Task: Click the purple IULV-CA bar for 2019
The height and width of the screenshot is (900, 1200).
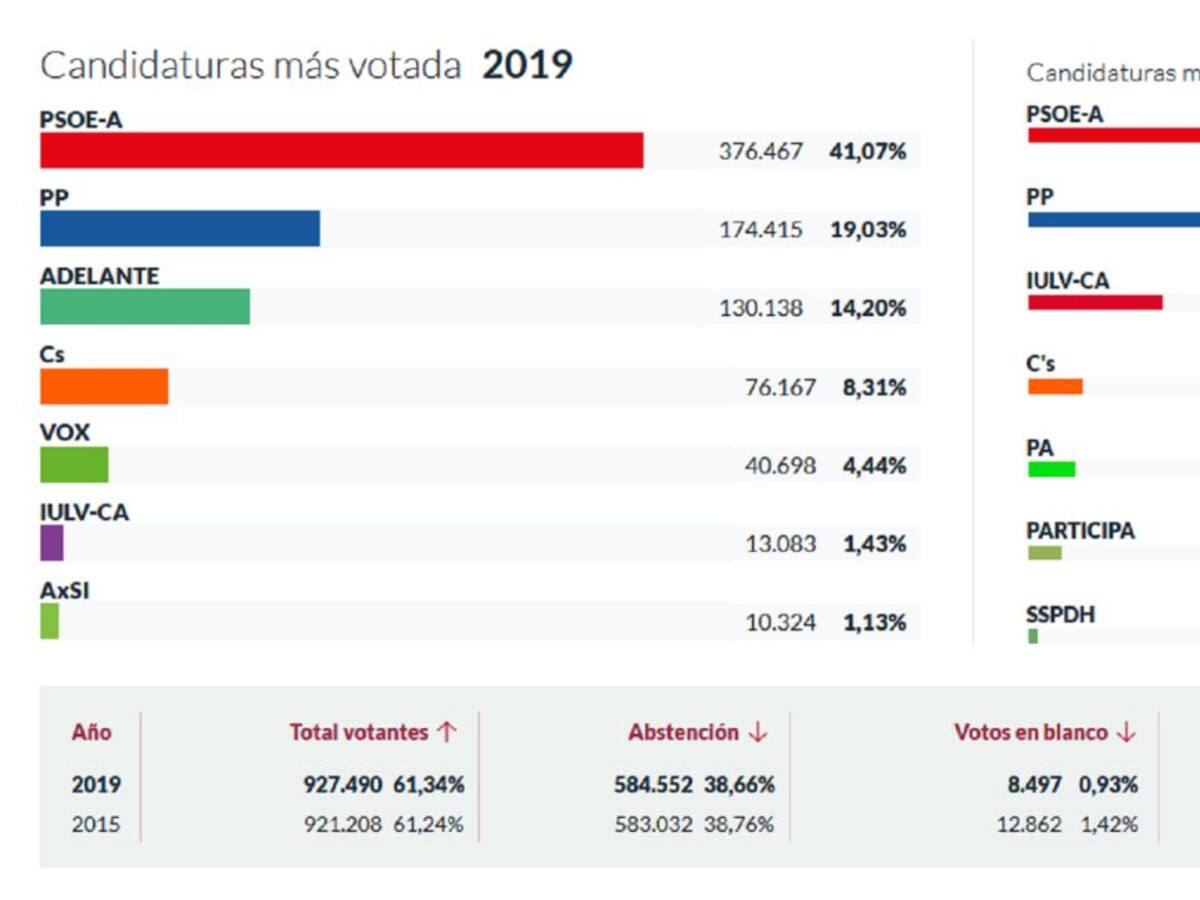Action: coord(52,543)
